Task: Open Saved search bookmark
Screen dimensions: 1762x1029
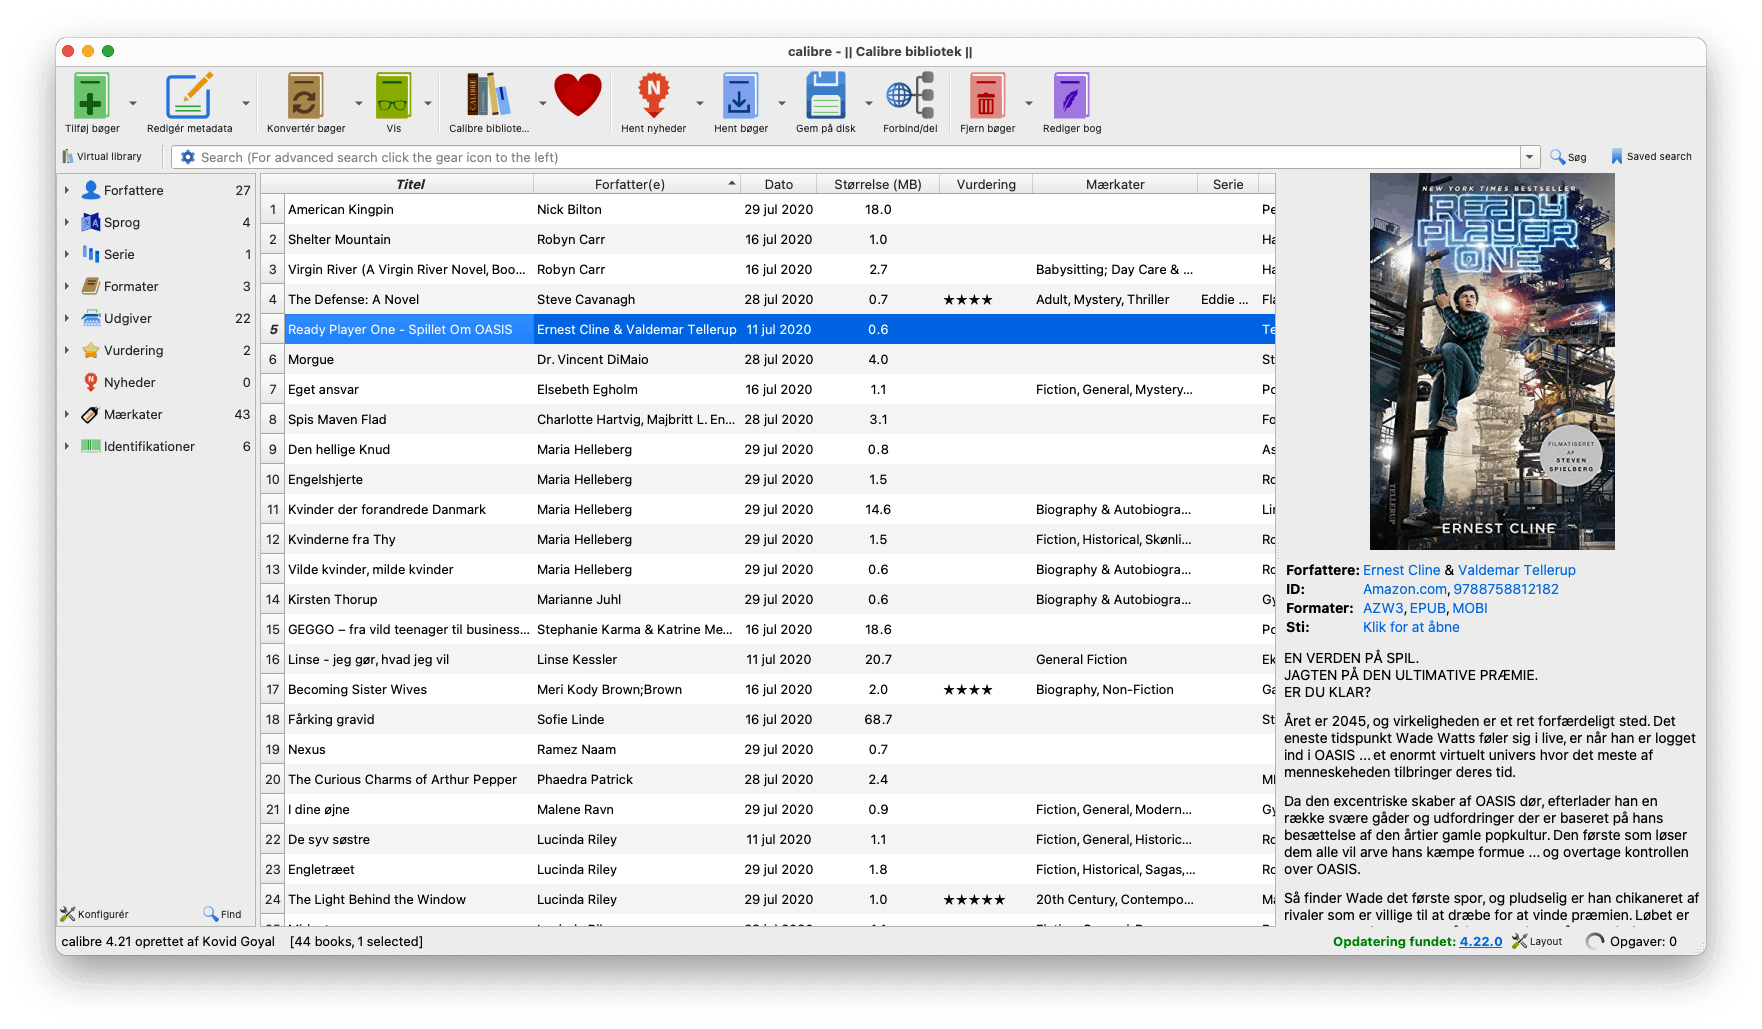Action: point(1651,157)
